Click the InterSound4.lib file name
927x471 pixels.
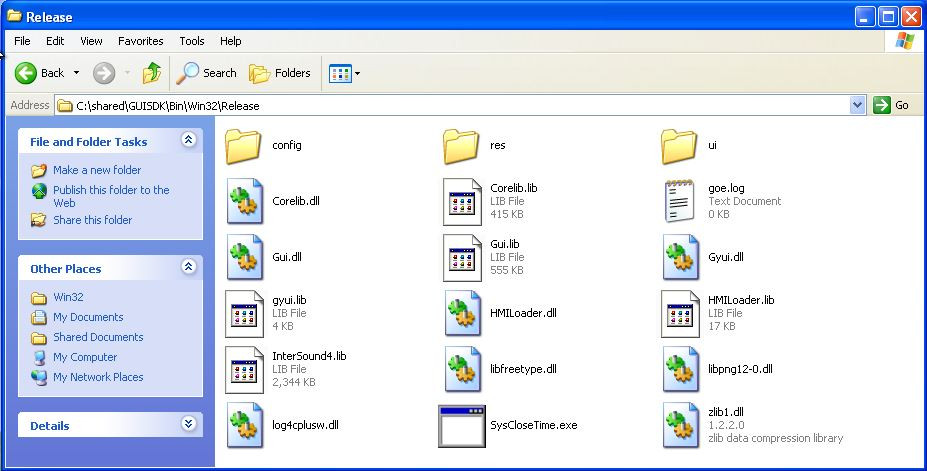tap(309, 356)
